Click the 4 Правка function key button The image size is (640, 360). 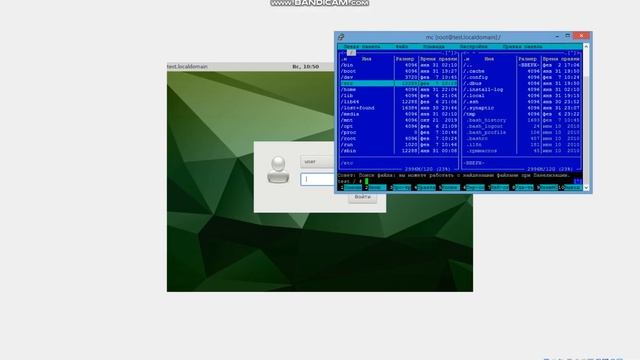pyautogui.click(x=424, y=187)
